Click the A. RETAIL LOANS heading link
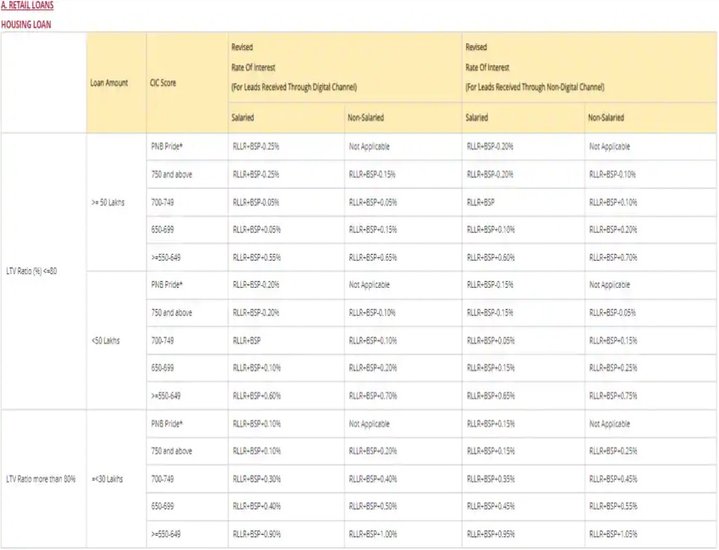Viewport: 719px width, 550px height. pos(28,6)
